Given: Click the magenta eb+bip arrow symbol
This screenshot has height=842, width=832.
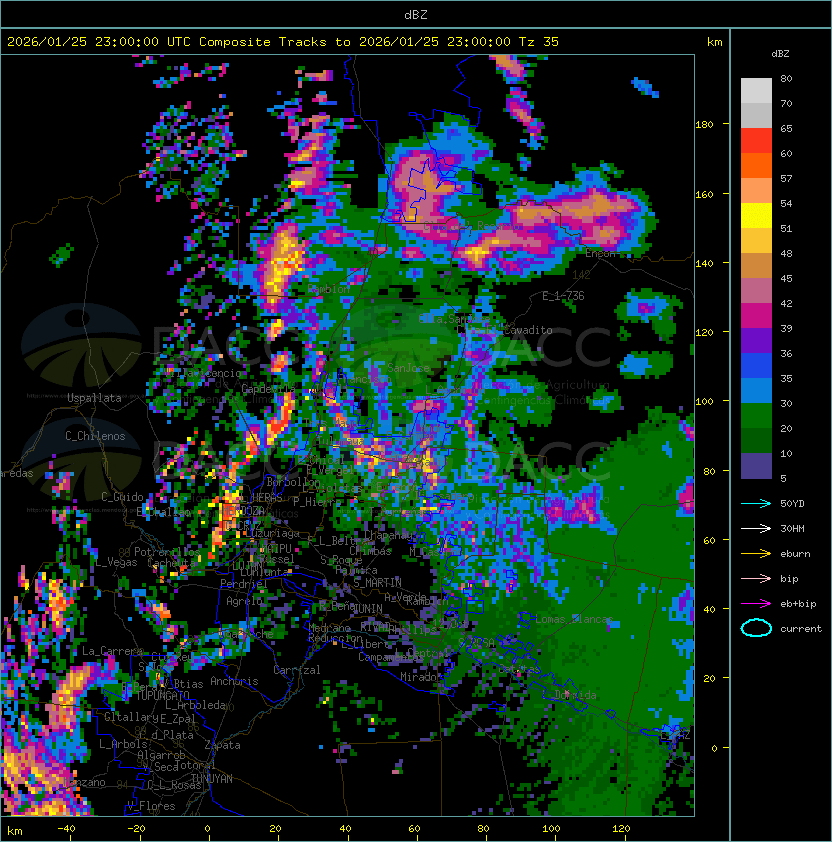Looking at the screenshot, I should click(x=756, y=604).
